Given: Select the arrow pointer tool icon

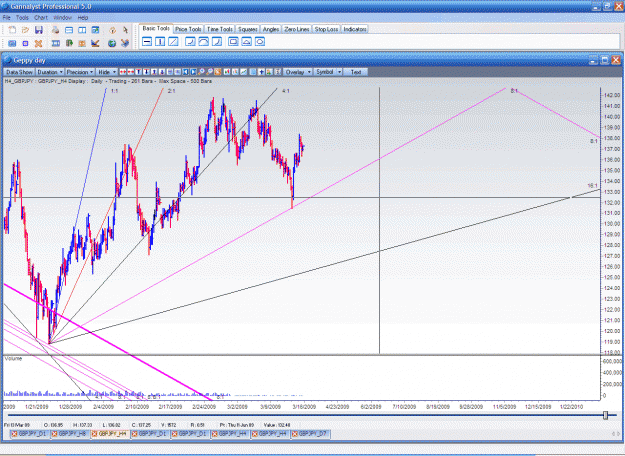Looking at the screenshot, I should (125, 30).
